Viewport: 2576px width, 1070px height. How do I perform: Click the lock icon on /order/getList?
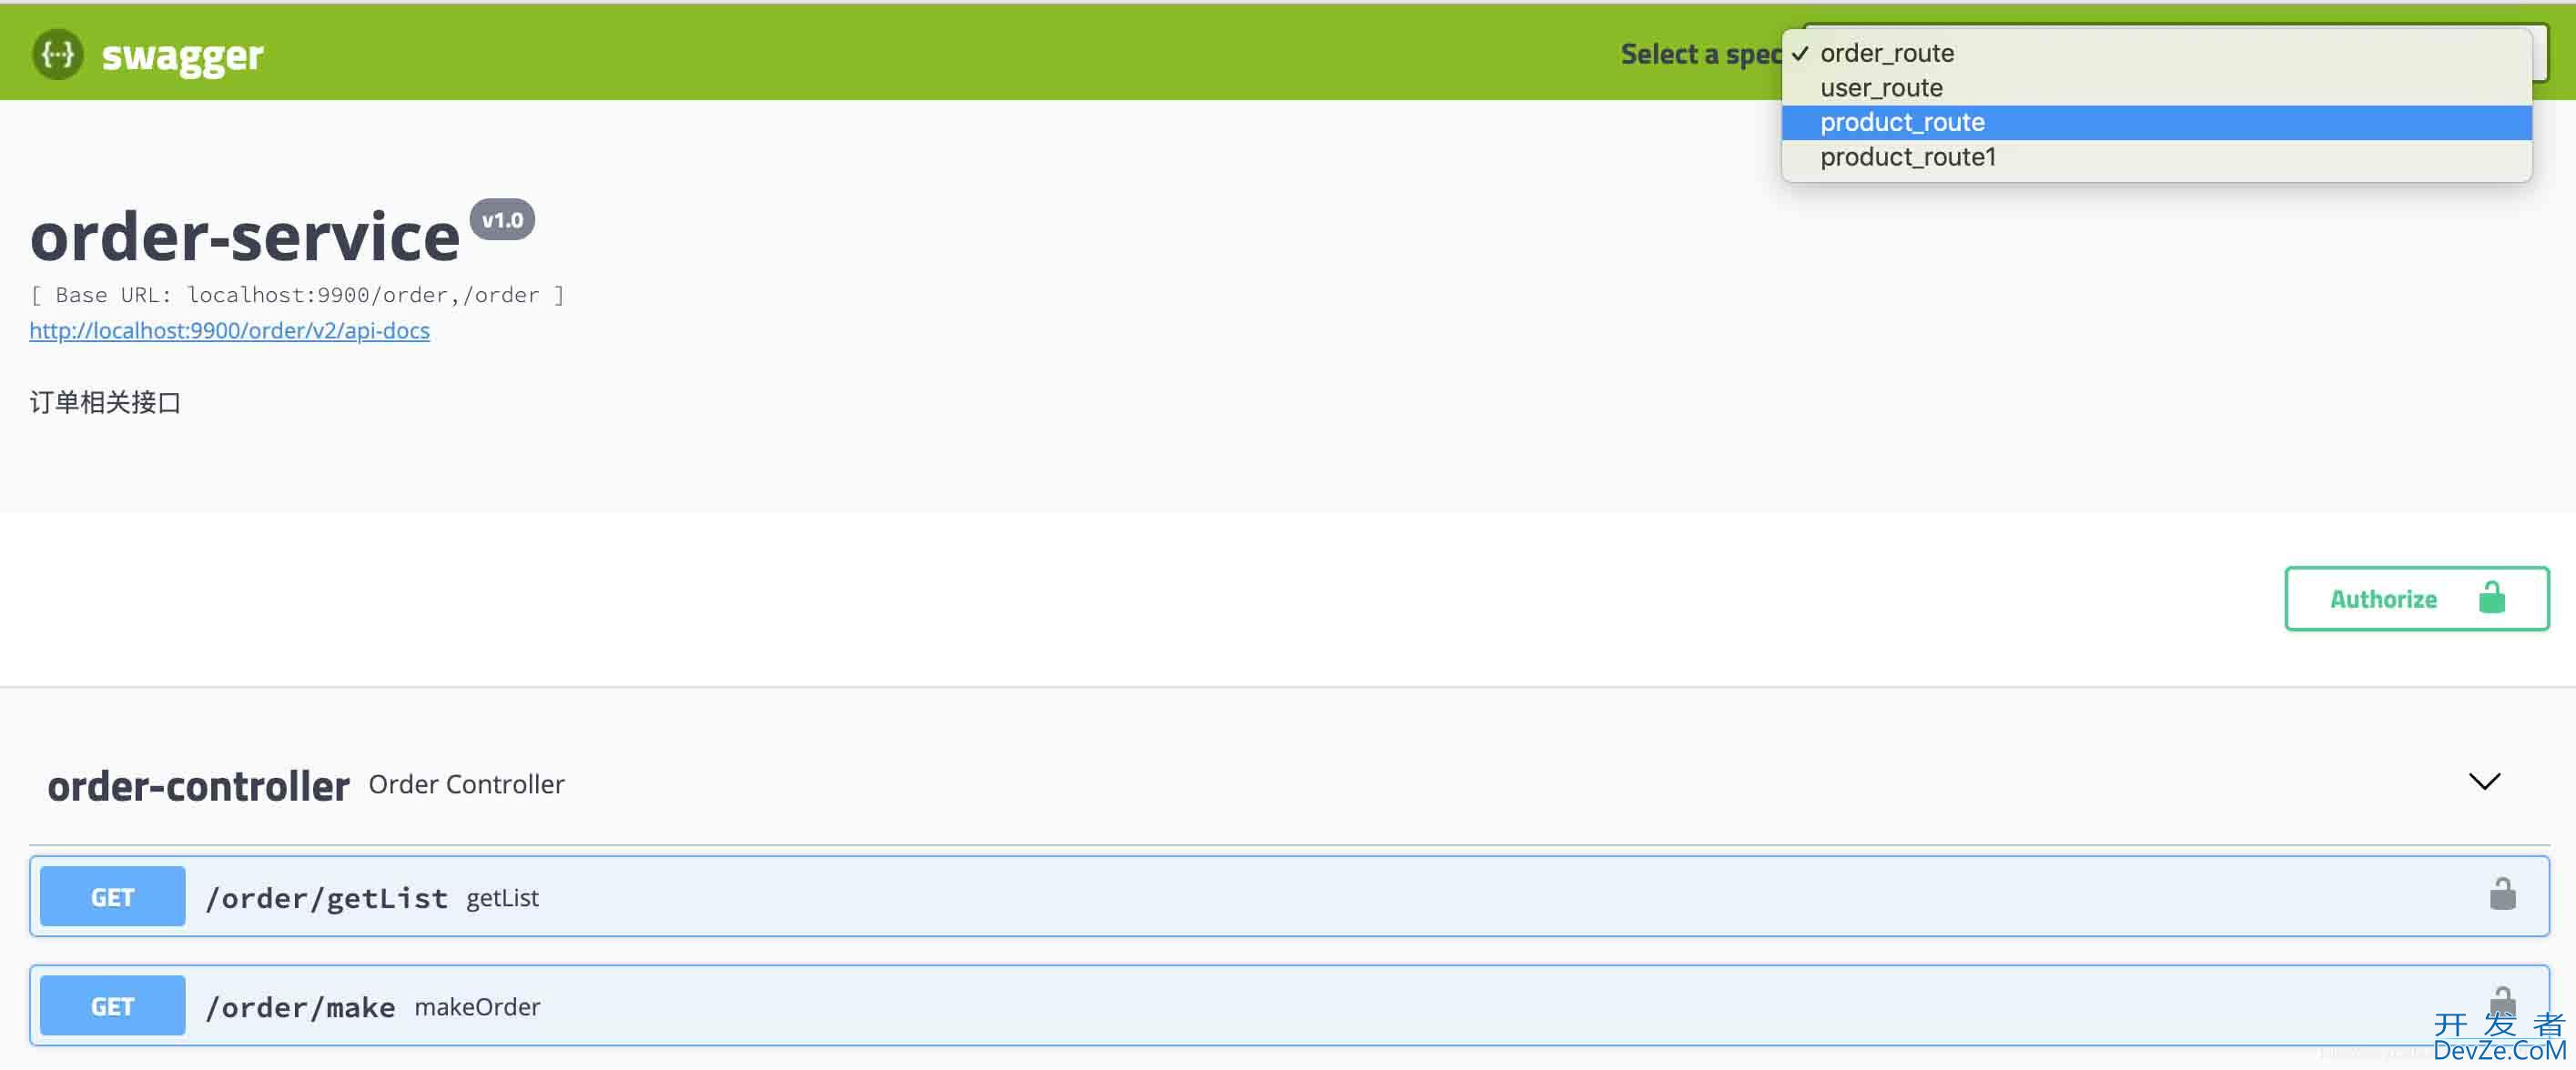point(2500,896)
